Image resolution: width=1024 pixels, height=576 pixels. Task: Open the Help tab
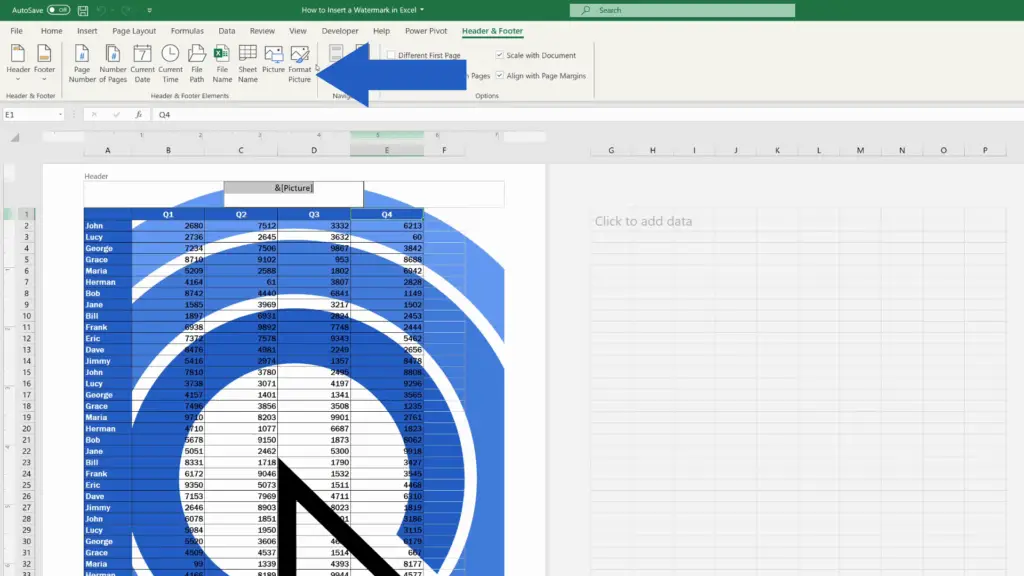(x=381, y=31)
